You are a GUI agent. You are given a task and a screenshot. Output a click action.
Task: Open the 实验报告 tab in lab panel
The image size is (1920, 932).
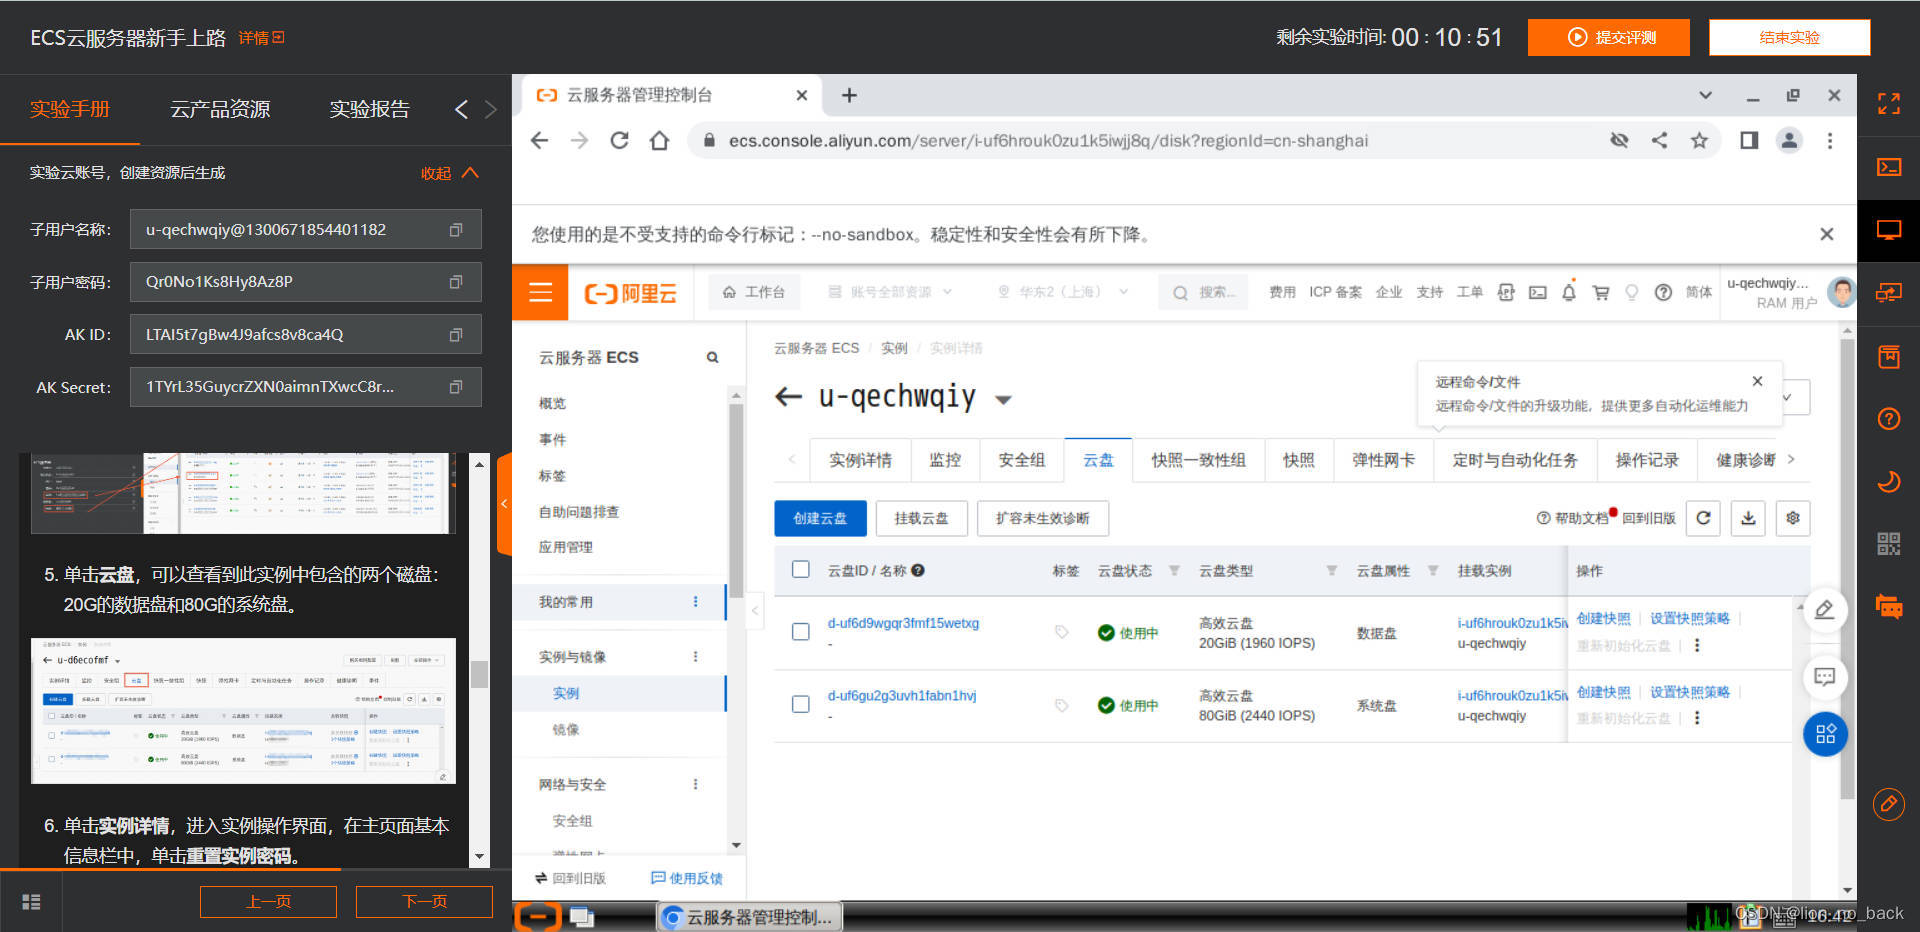(x=370, y=109)
